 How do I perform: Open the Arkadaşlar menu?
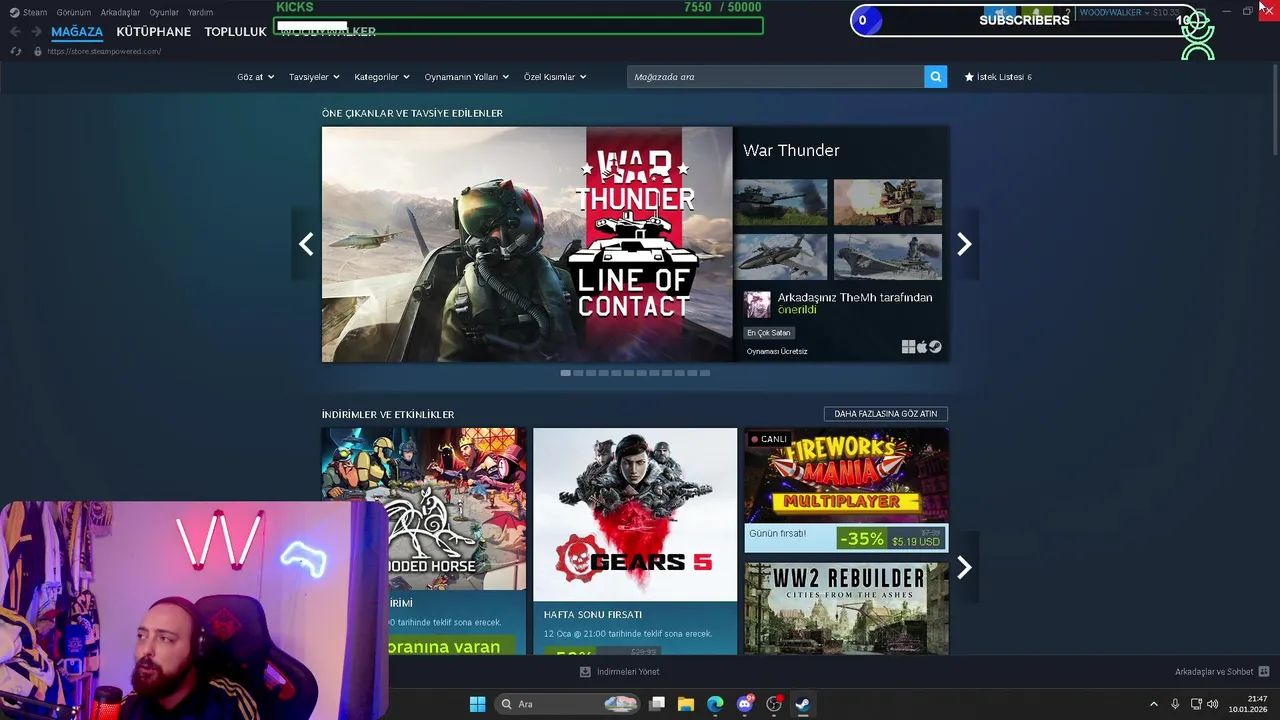(x=120, y=12)
